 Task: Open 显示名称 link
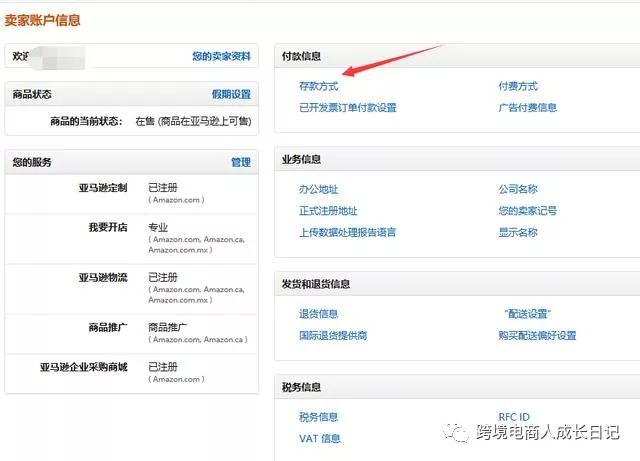pos(518,232)
